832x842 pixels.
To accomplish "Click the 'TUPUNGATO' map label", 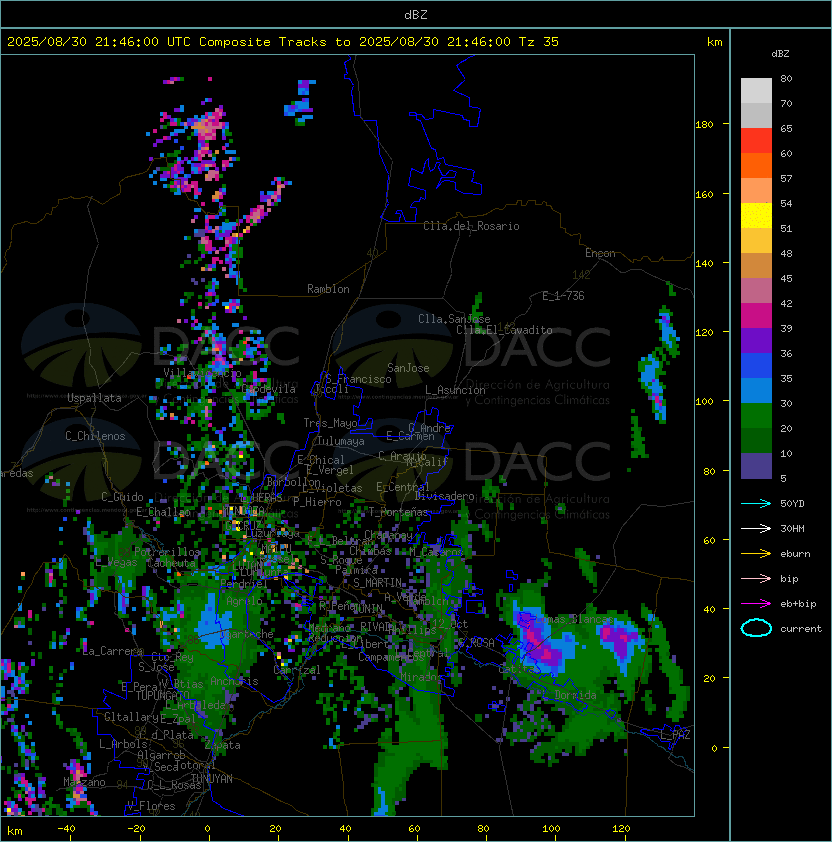I will [163, 695].
